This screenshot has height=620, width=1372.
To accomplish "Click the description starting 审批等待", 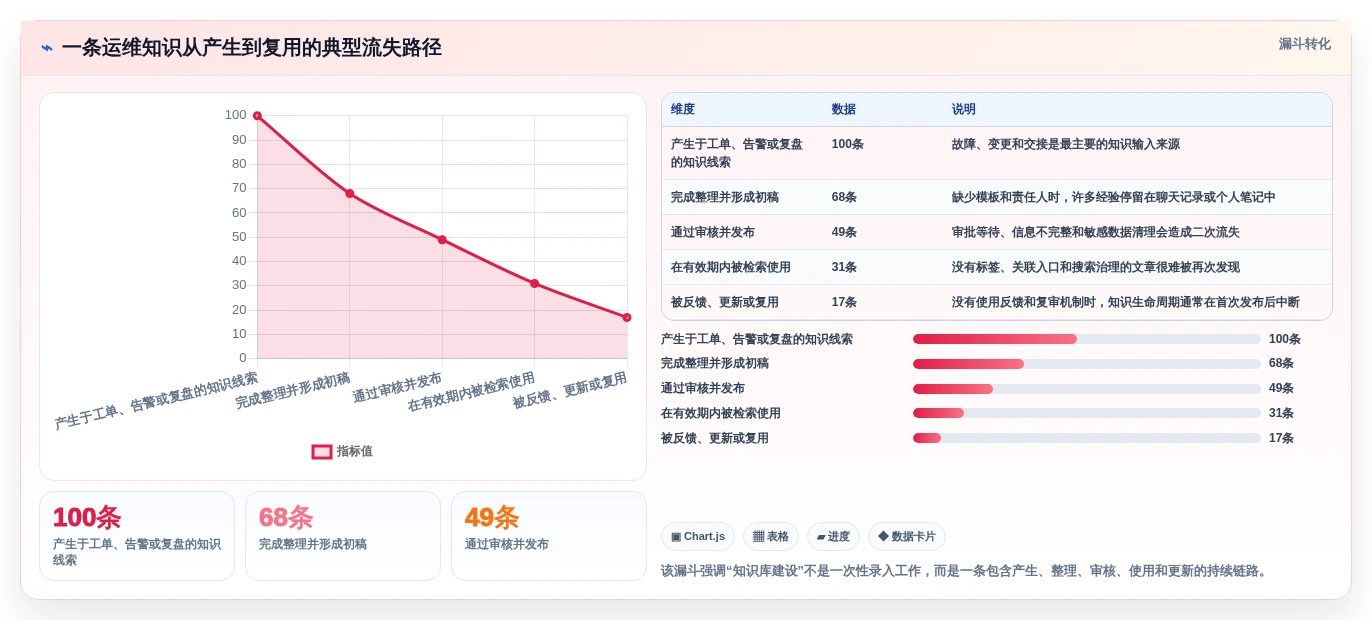I will click(x=1096, y=232).
